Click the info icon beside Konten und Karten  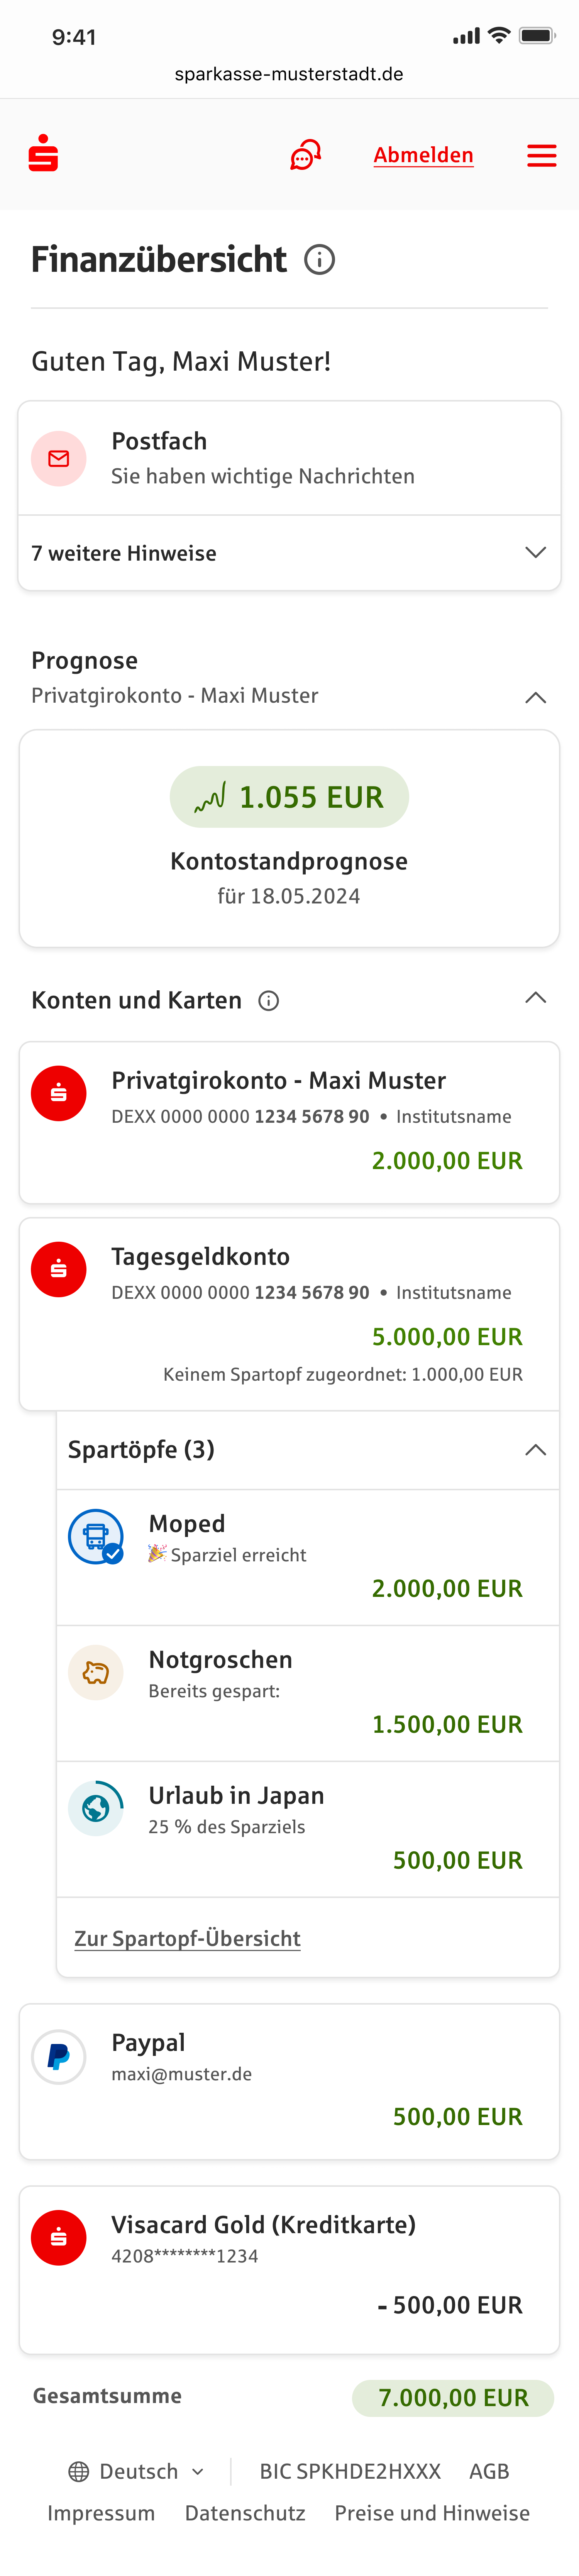[269, 999]
